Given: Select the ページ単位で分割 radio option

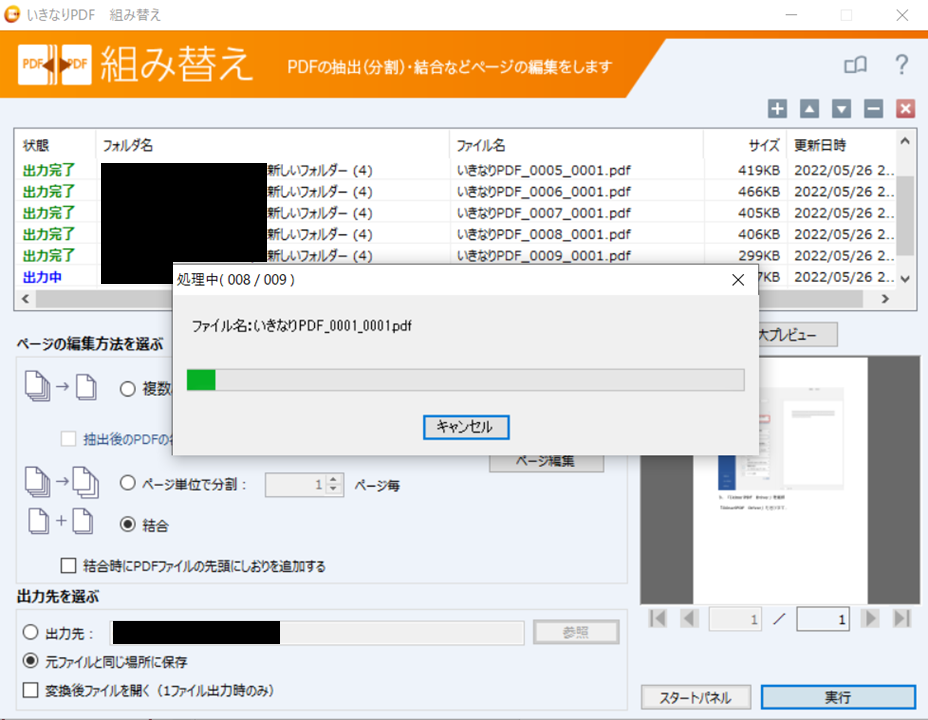Looking at the screenshot, I should pyautogui.click(x=127, y=483).
